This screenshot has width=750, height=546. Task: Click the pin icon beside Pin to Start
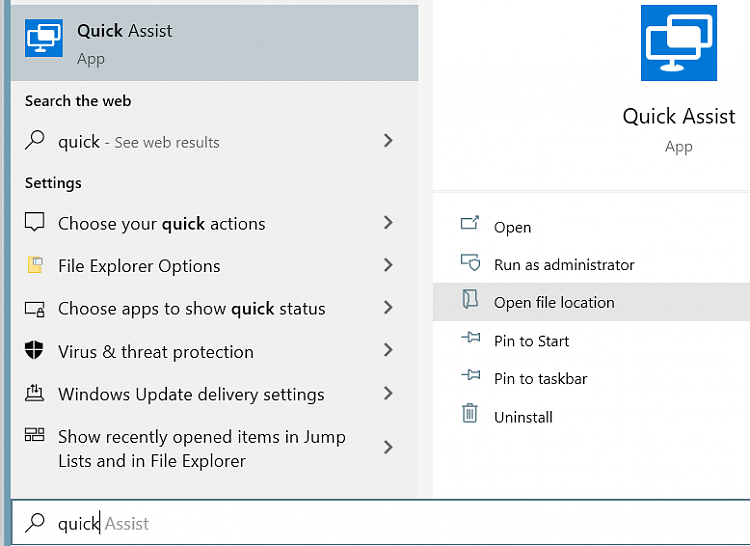pos(471,338)
